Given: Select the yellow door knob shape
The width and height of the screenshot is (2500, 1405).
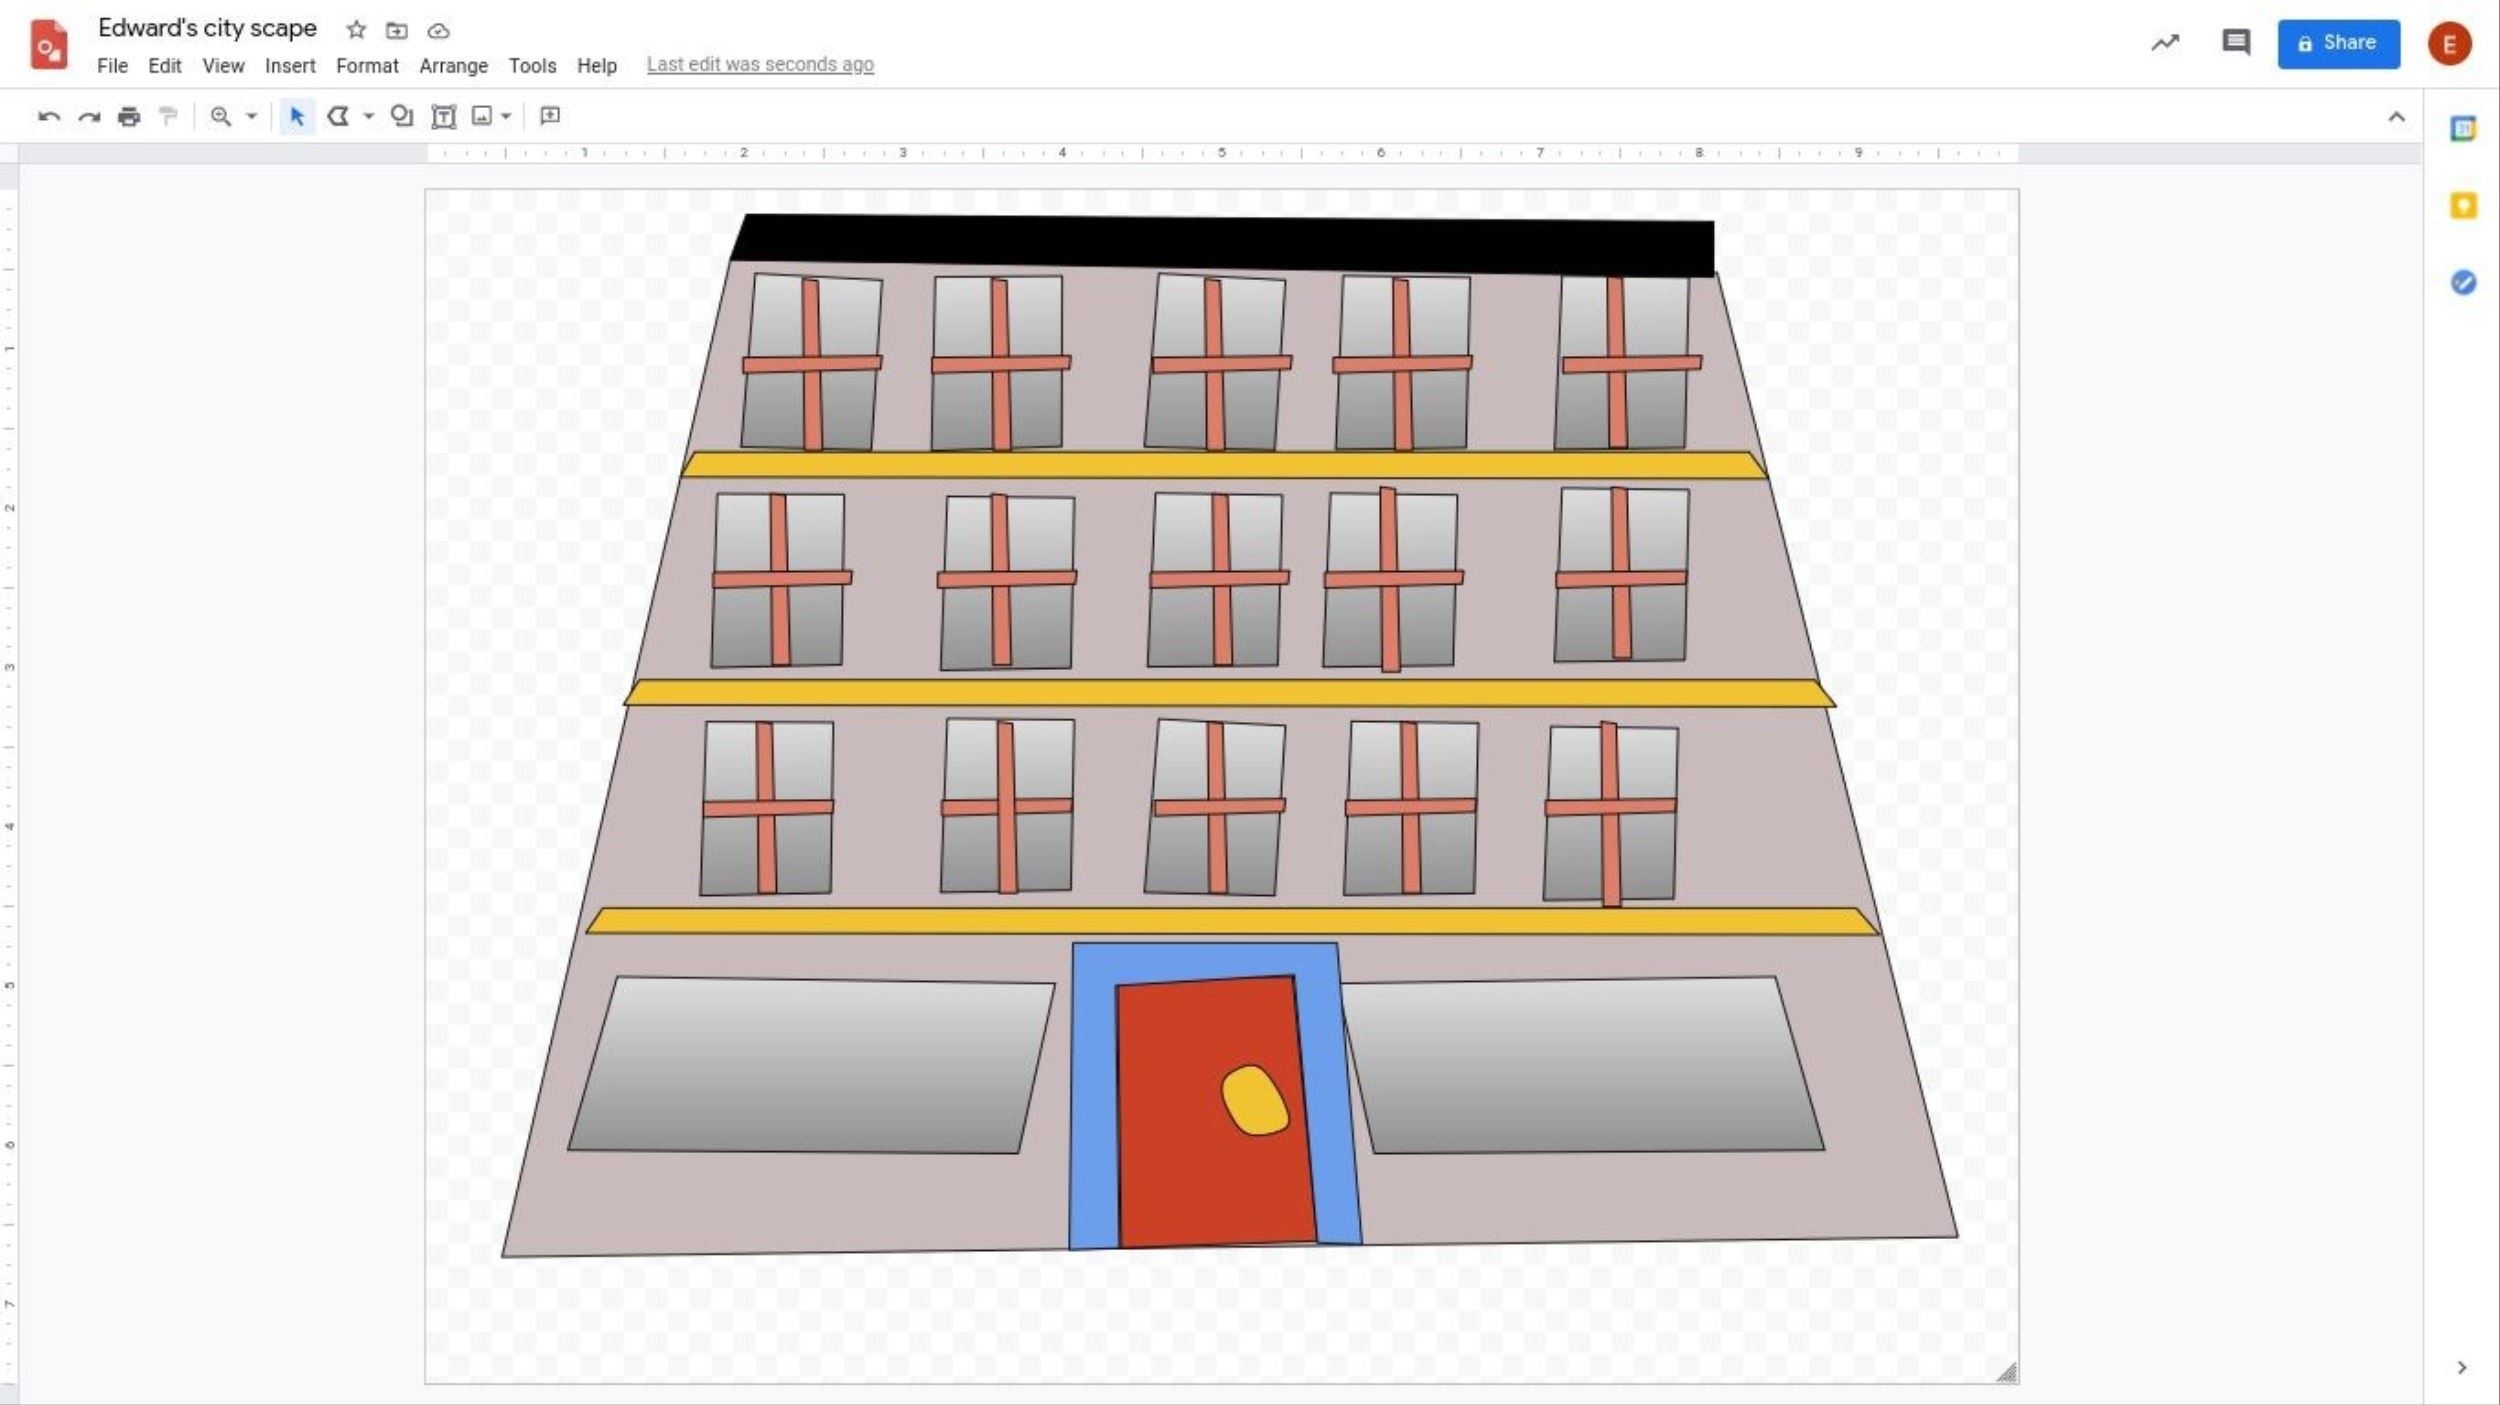Looking at the screenshot, I should [x=1254, y=1100].
